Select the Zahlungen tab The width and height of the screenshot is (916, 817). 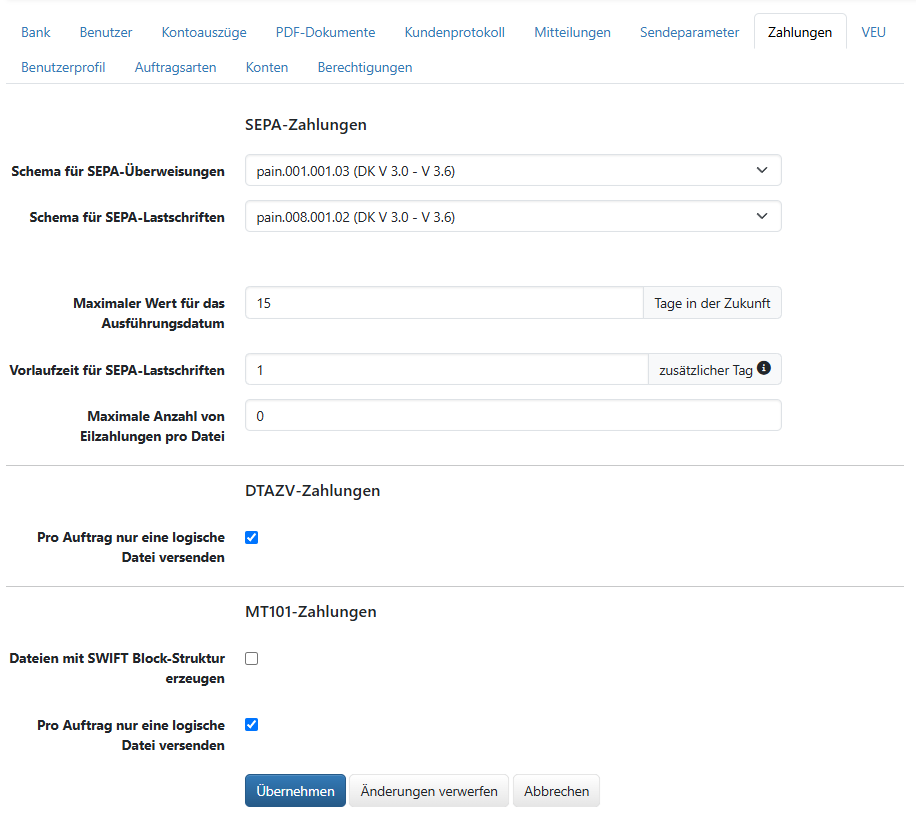pyautogui.click(x=800, y=32)
